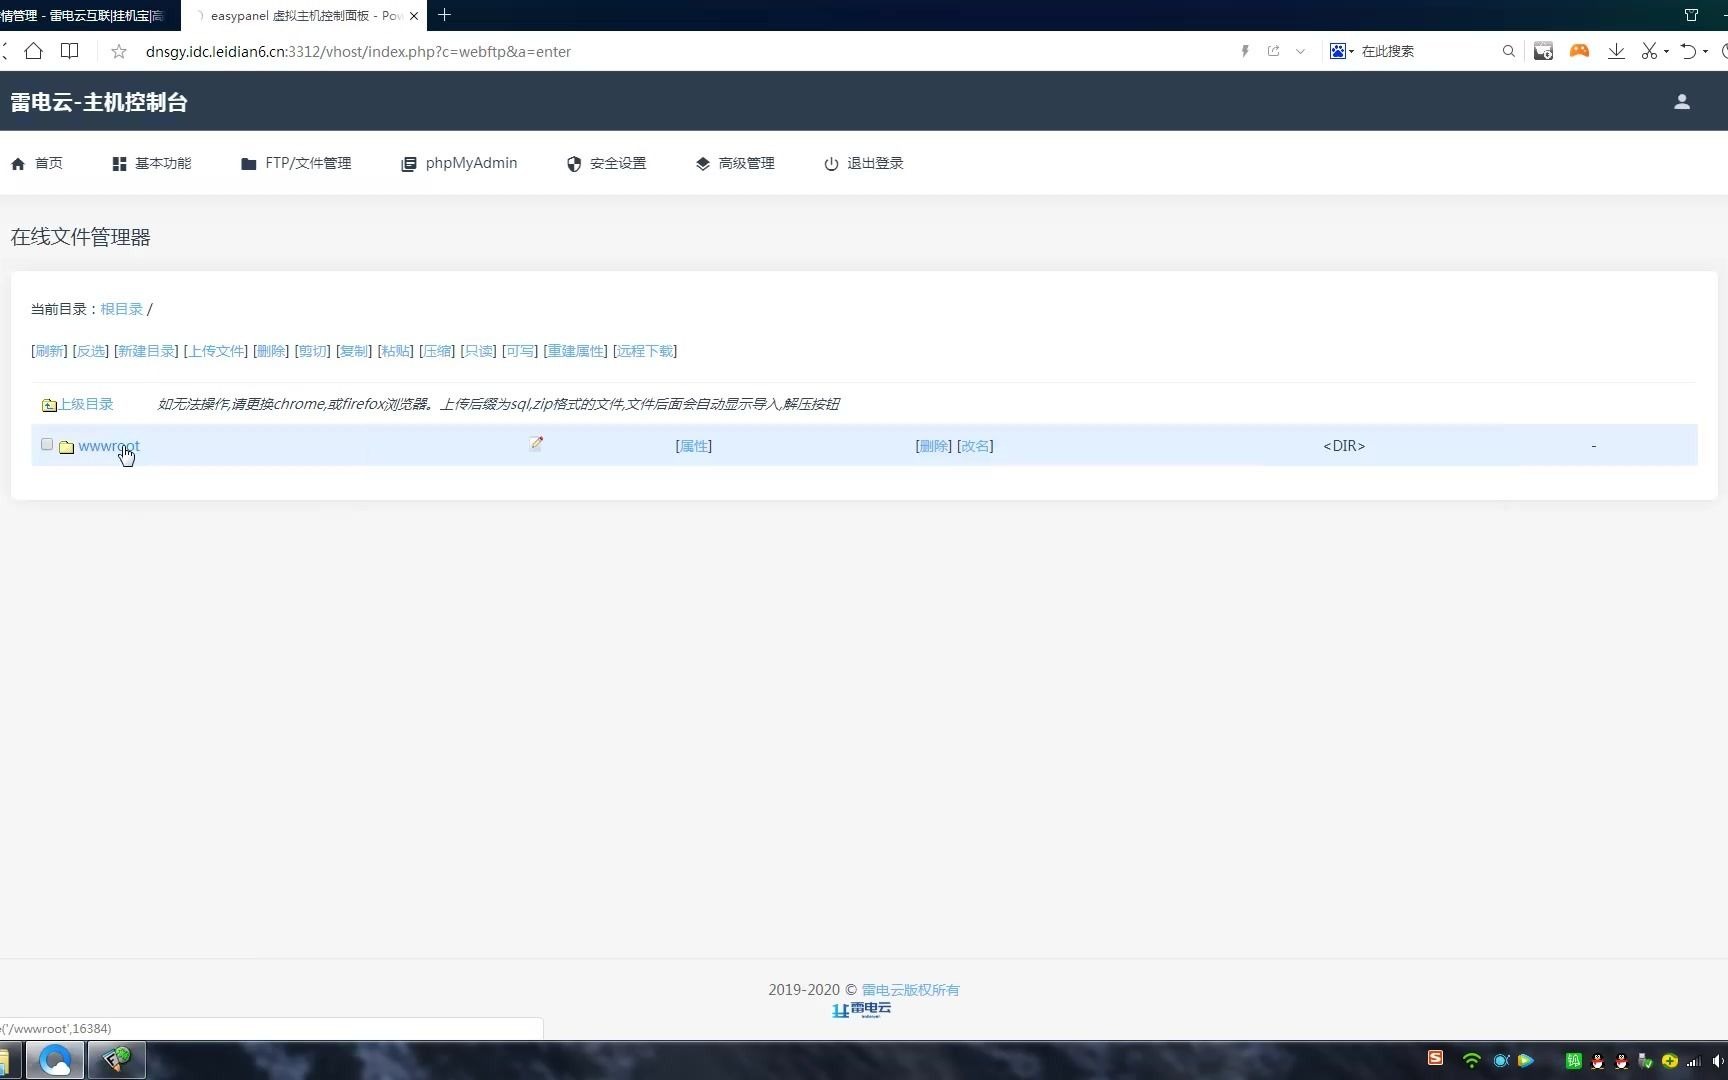Click the browser skin shirt icon
This screenshot has width=1728, height=1080.
(1691, 15)
